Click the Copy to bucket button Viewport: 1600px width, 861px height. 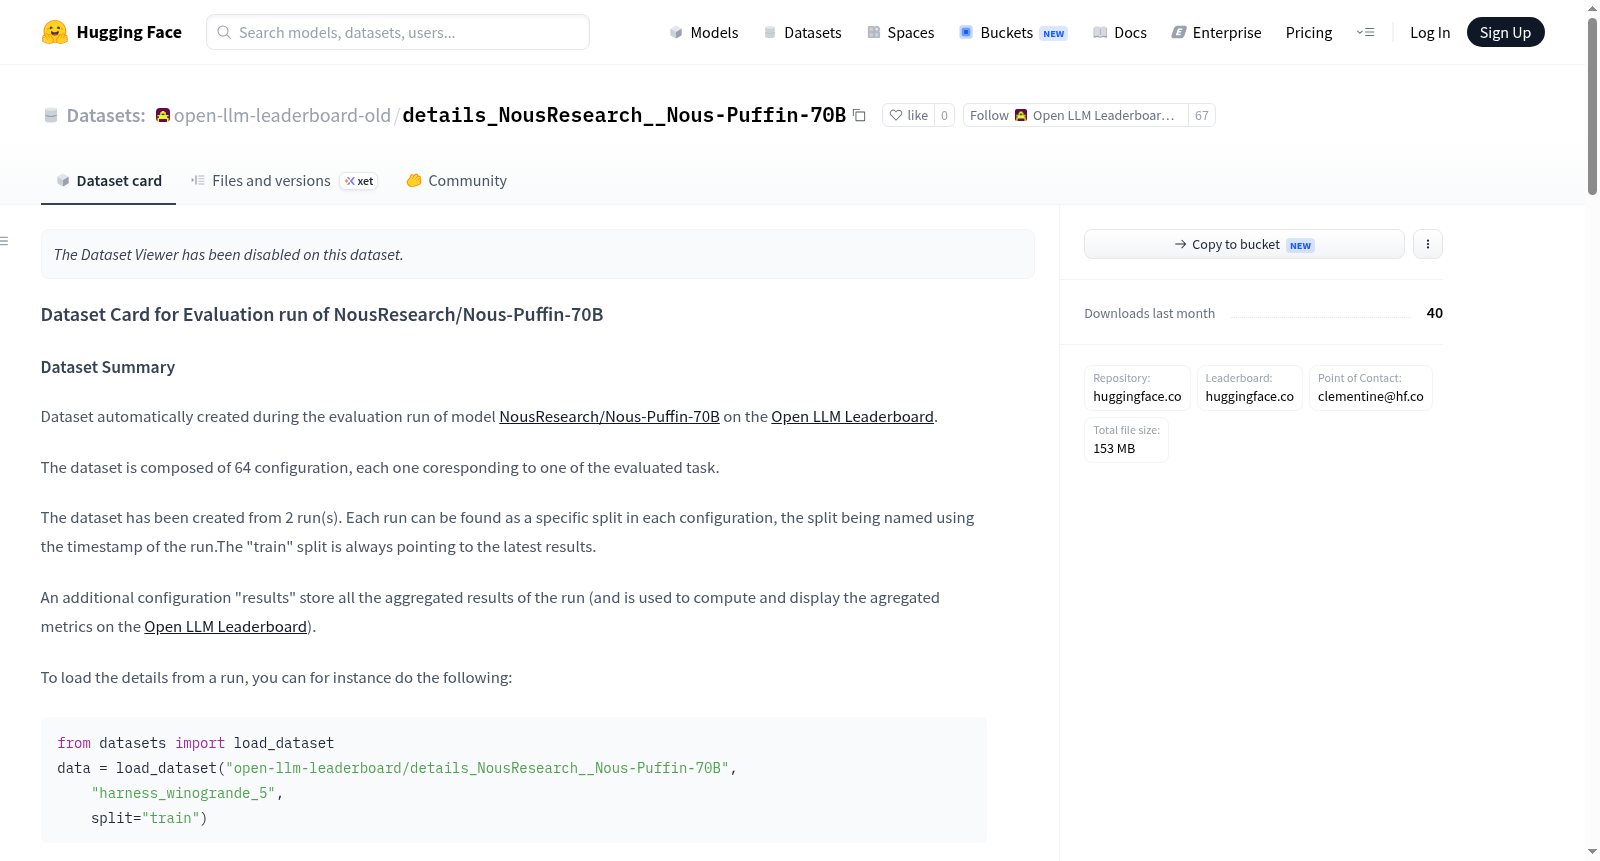(1244, 244)
